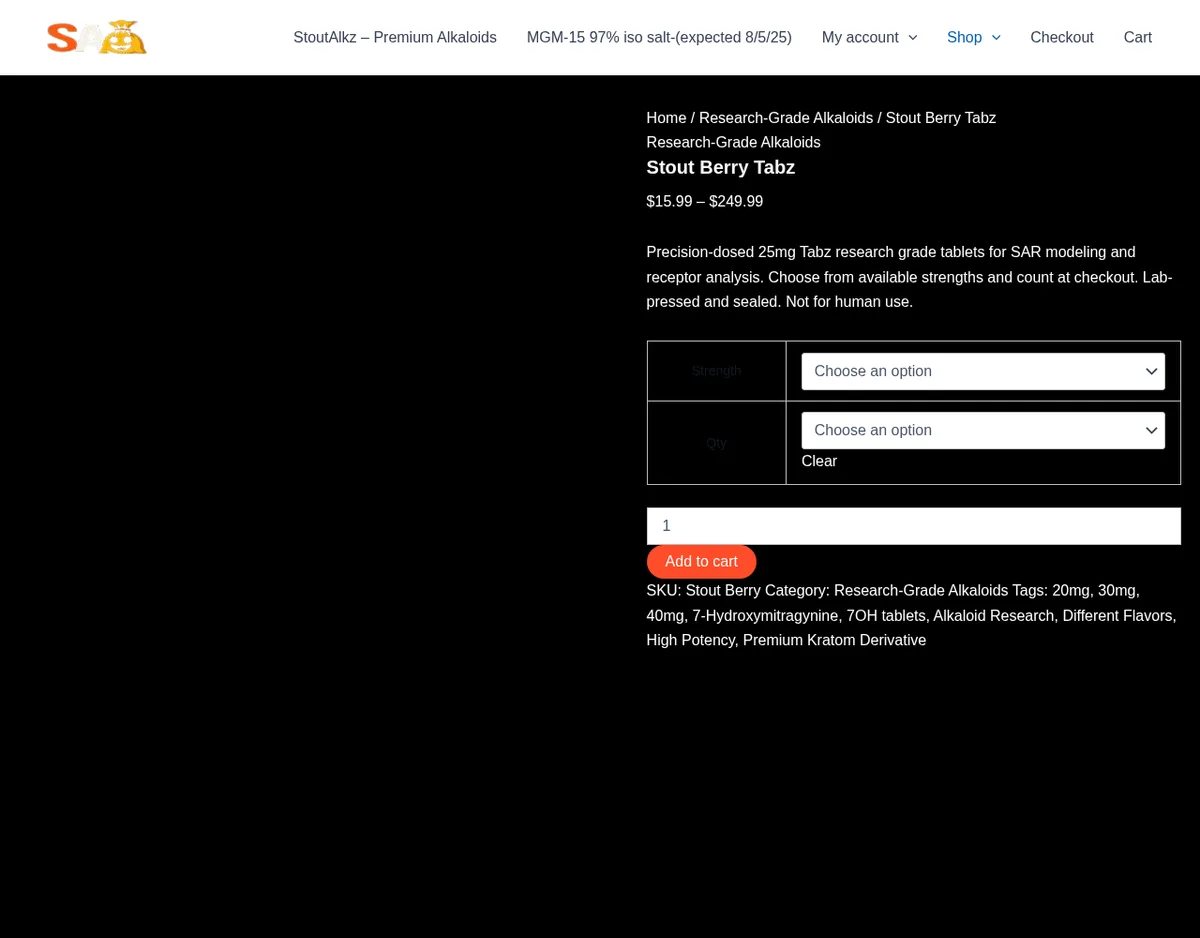1200x938 pixels.
Task: Open the 7OH tablets tag
Action: [886, 615]
